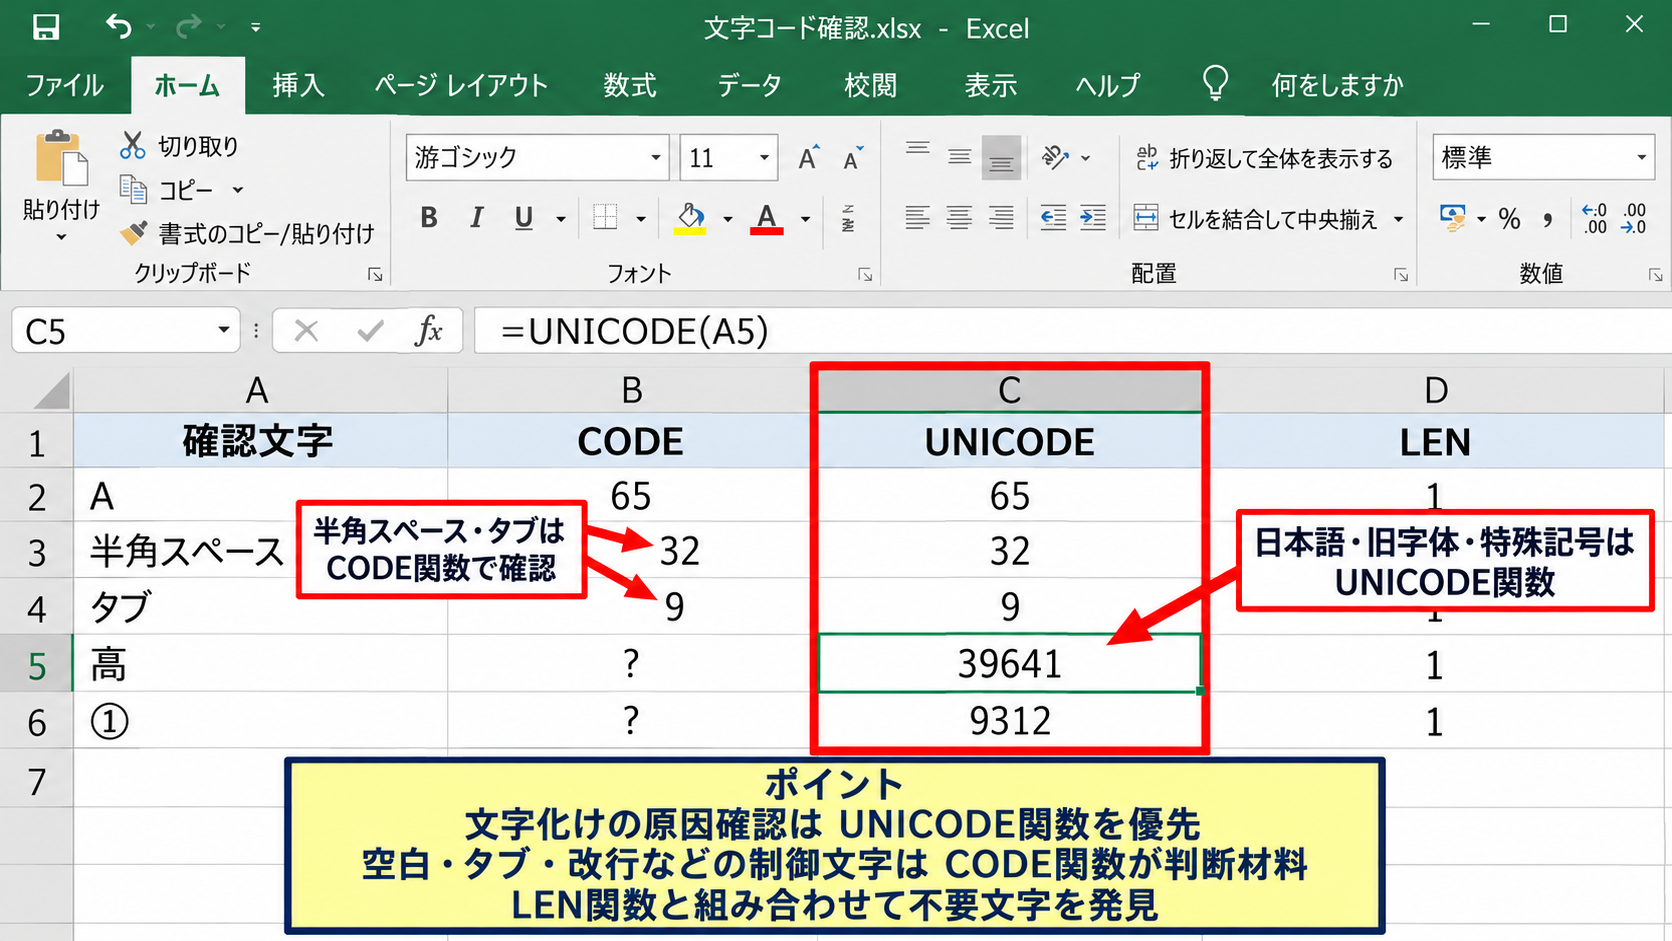Cut the selection using 切り取り

click(180, 146)
